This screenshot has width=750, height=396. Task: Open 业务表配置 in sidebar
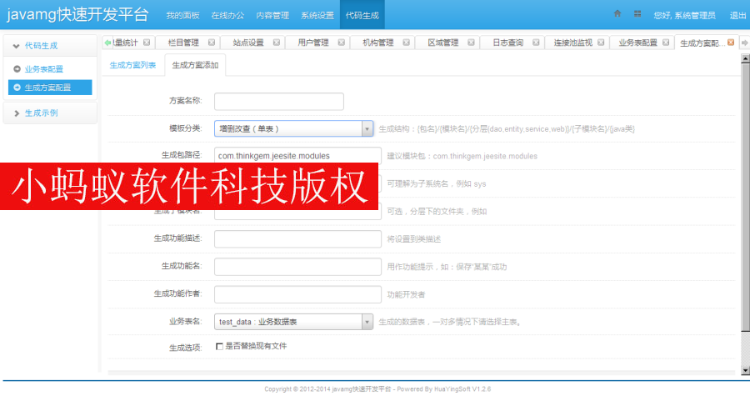(44, 69)
